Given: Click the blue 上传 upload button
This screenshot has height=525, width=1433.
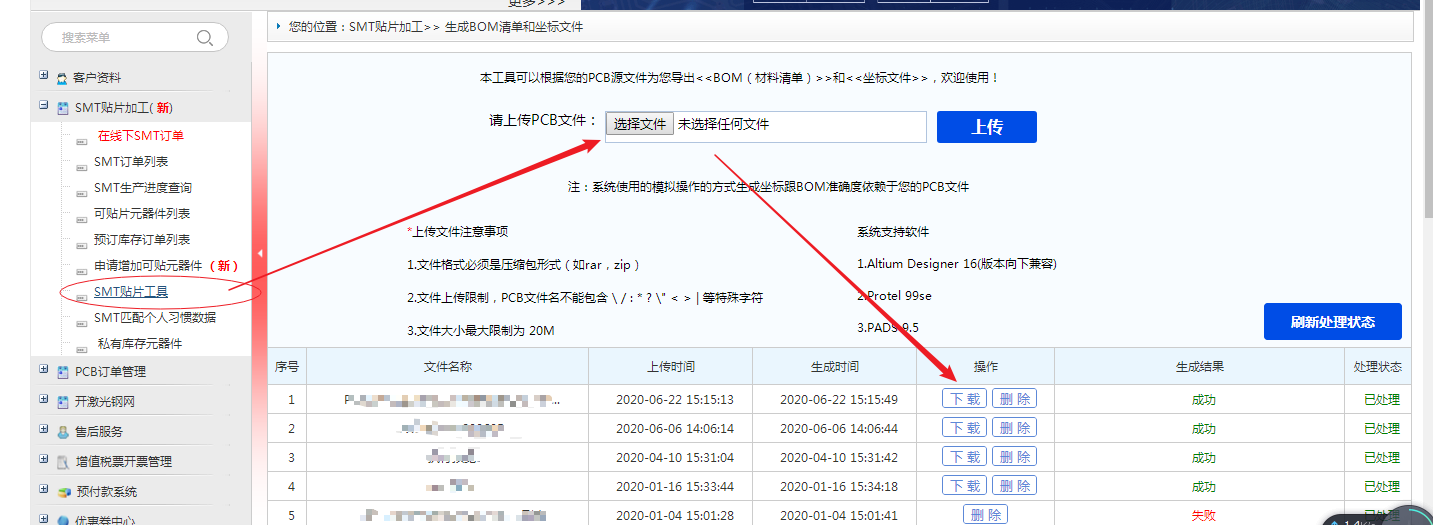Looking at the screenshot, I should pos(986,127).
